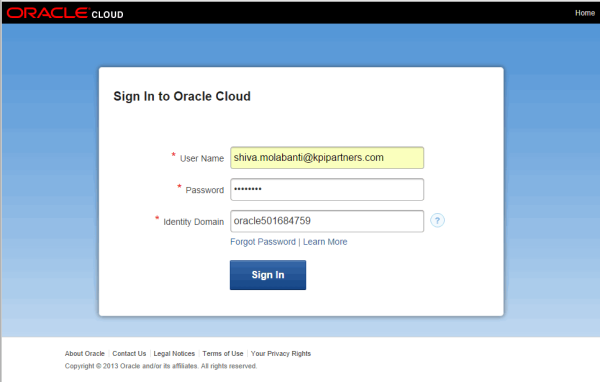Open Terms of Use footer link

click(x=223, y=354)
